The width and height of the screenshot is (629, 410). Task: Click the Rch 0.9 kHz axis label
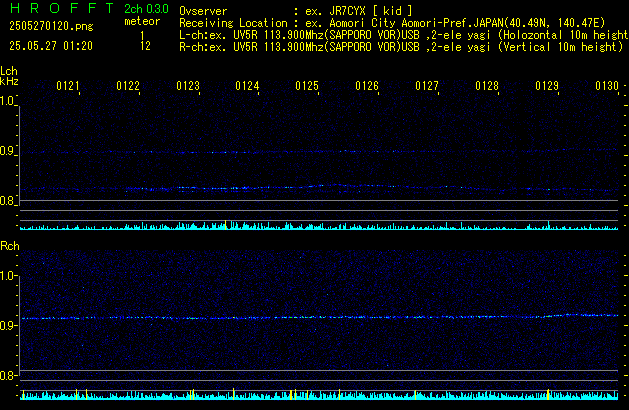coord(7,325)
